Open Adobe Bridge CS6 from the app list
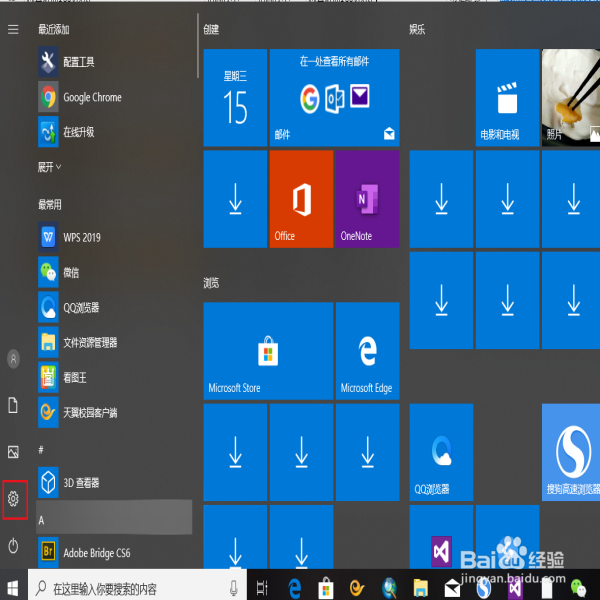 tap(115, 553)
